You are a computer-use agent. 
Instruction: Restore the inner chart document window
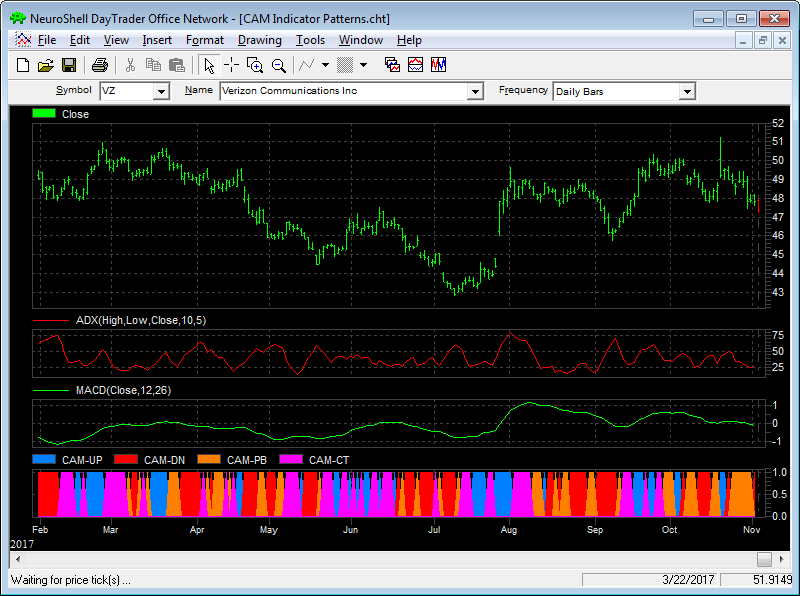click(763, 40)
